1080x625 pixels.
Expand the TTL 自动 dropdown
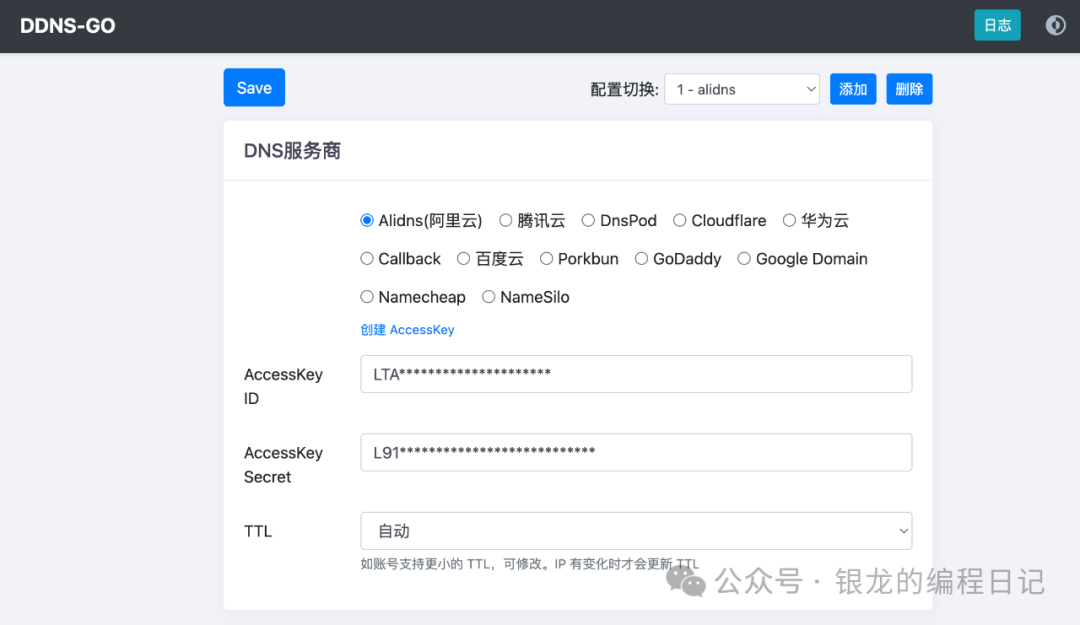click(636, 531)
